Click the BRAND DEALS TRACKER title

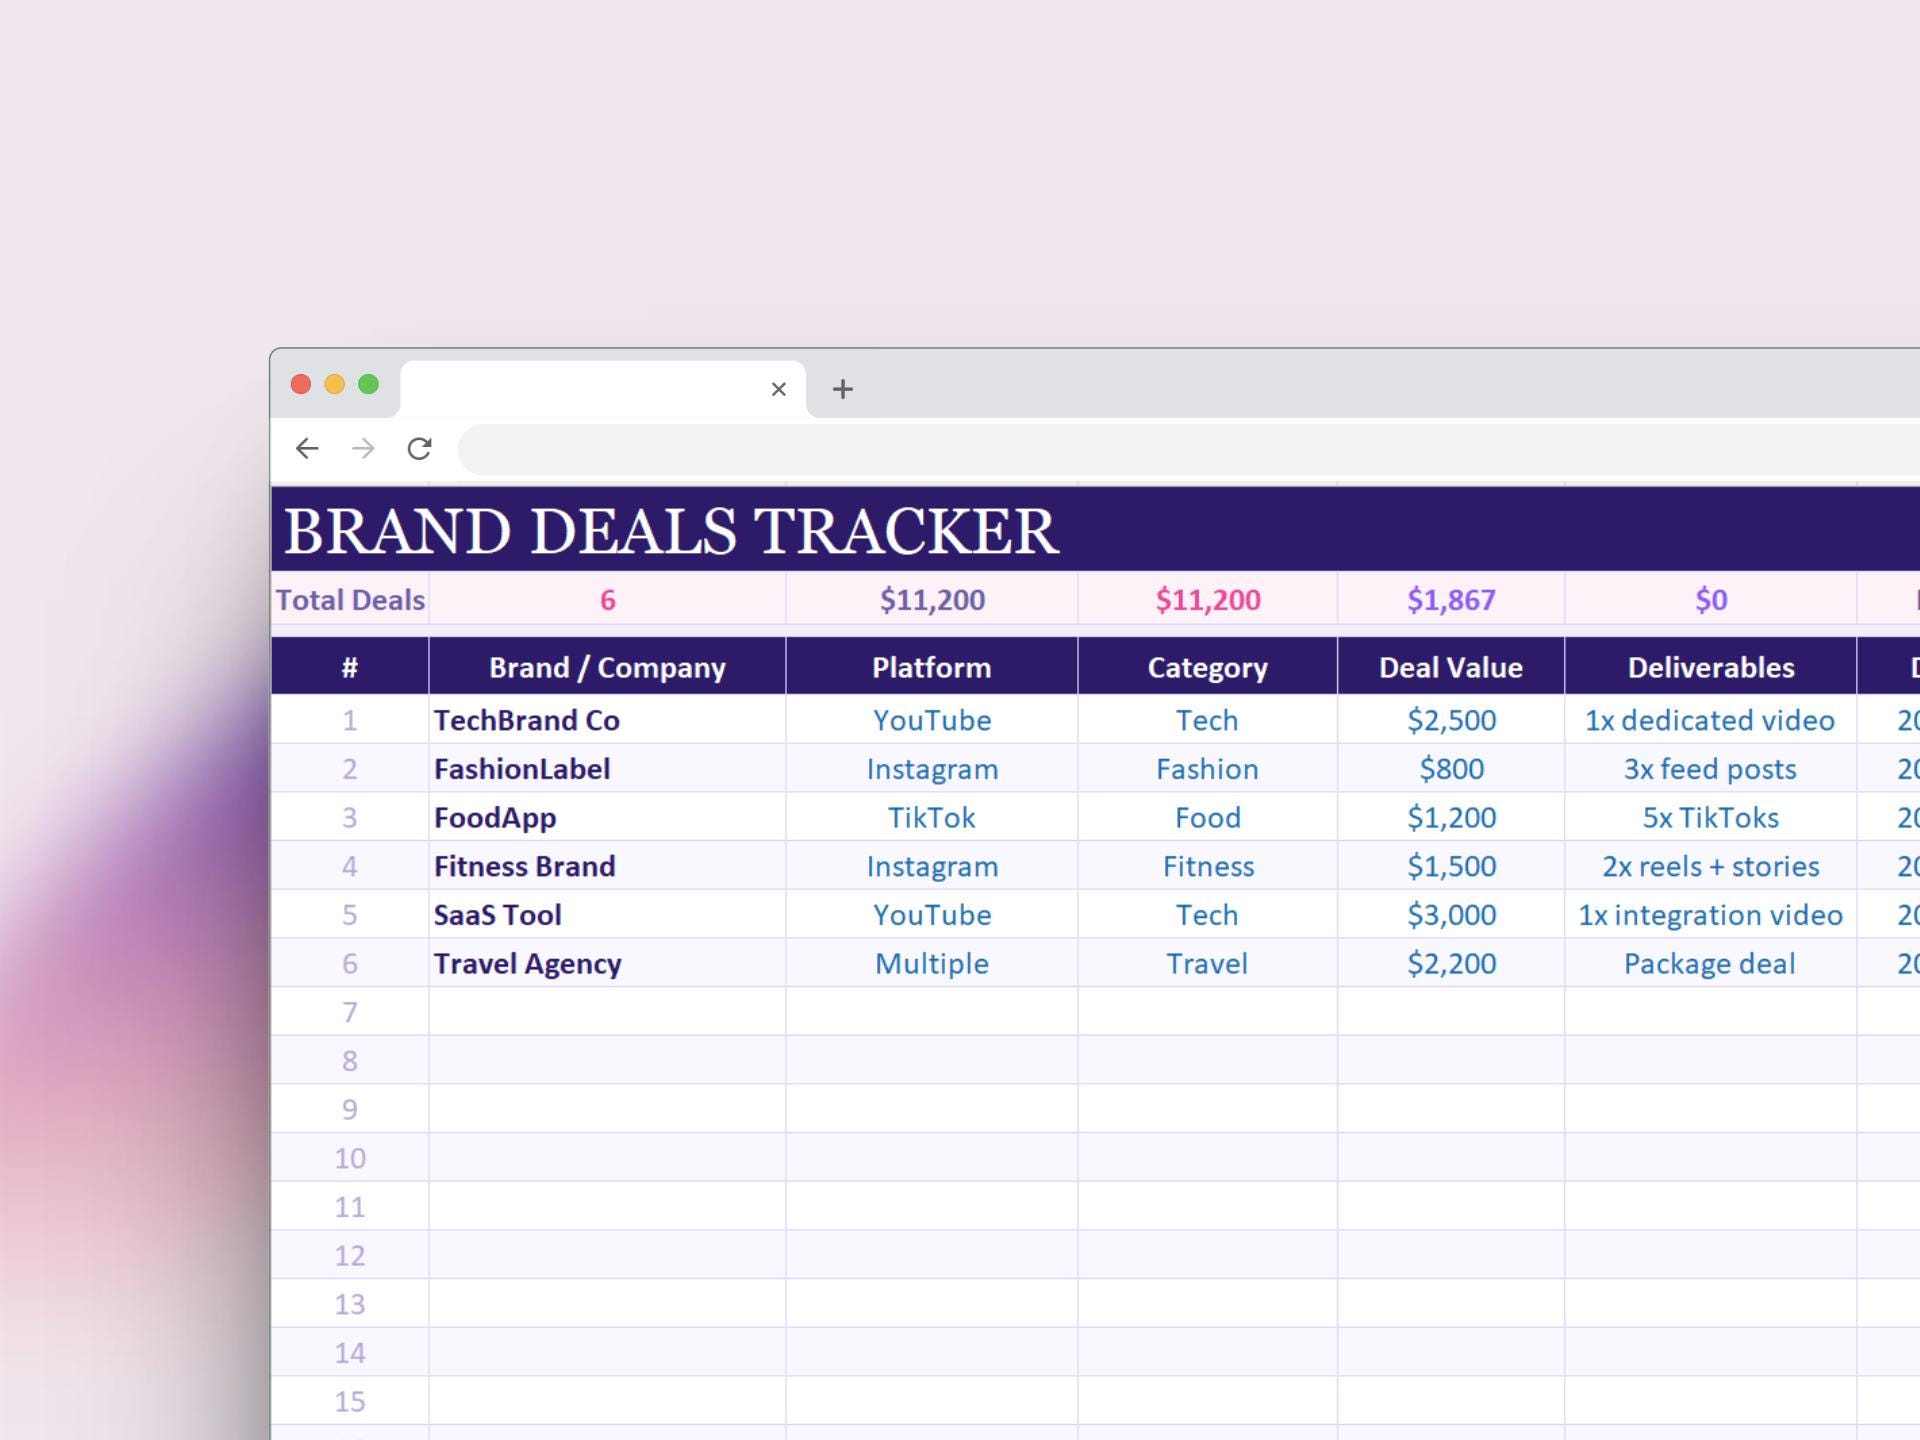pos(671,530)
